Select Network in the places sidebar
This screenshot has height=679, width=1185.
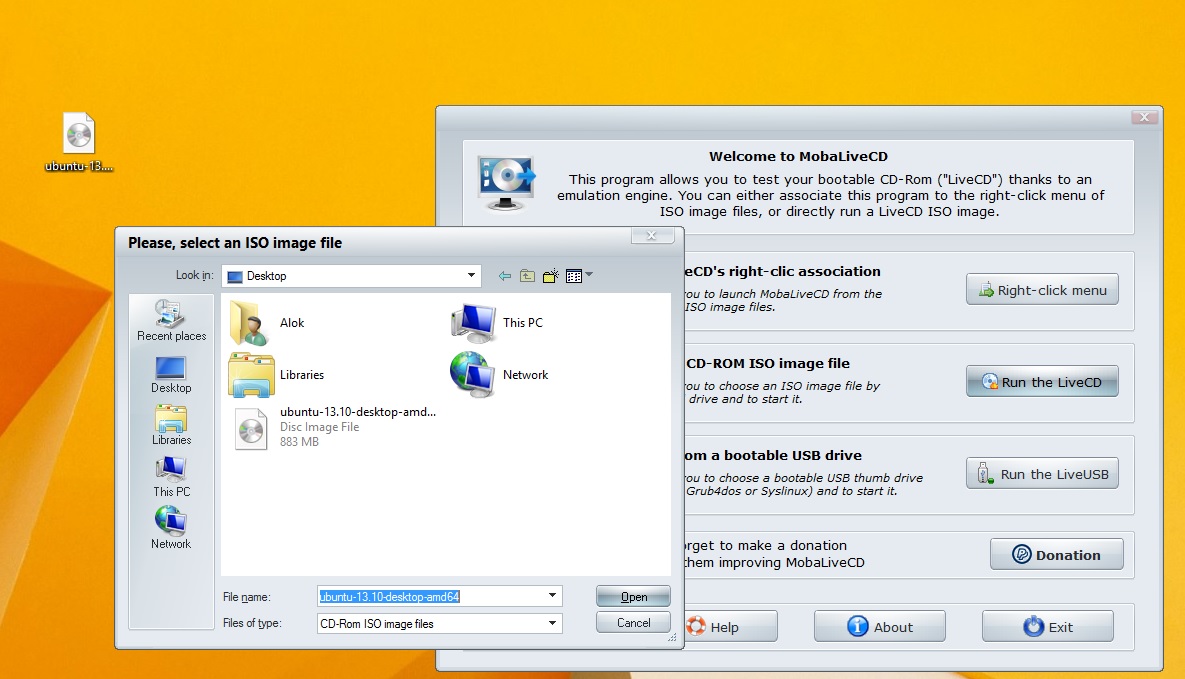pyautogui.click(x=171, y=528)
